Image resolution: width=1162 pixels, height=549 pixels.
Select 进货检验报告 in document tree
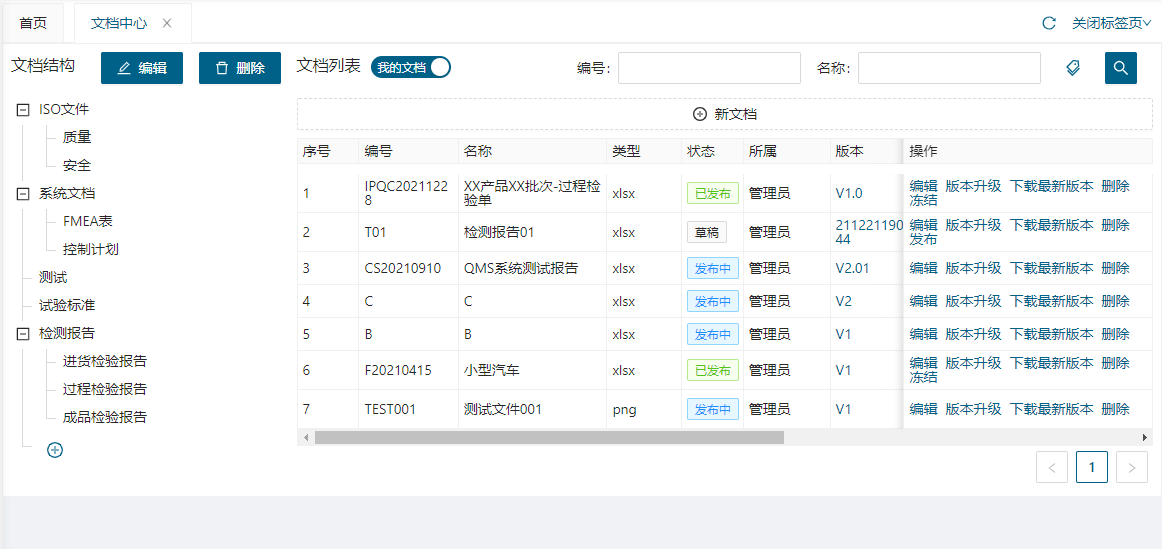tap(105, 361)
